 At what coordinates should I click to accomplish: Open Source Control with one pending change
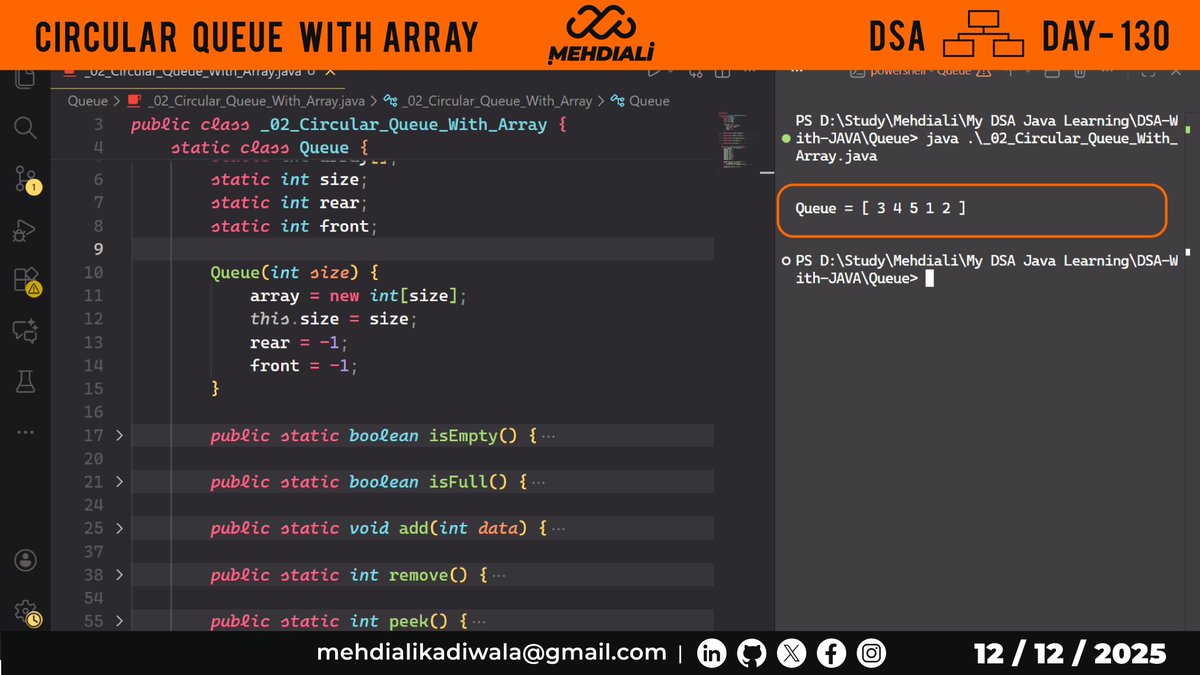pyautogui.click(x=26, y=180)
